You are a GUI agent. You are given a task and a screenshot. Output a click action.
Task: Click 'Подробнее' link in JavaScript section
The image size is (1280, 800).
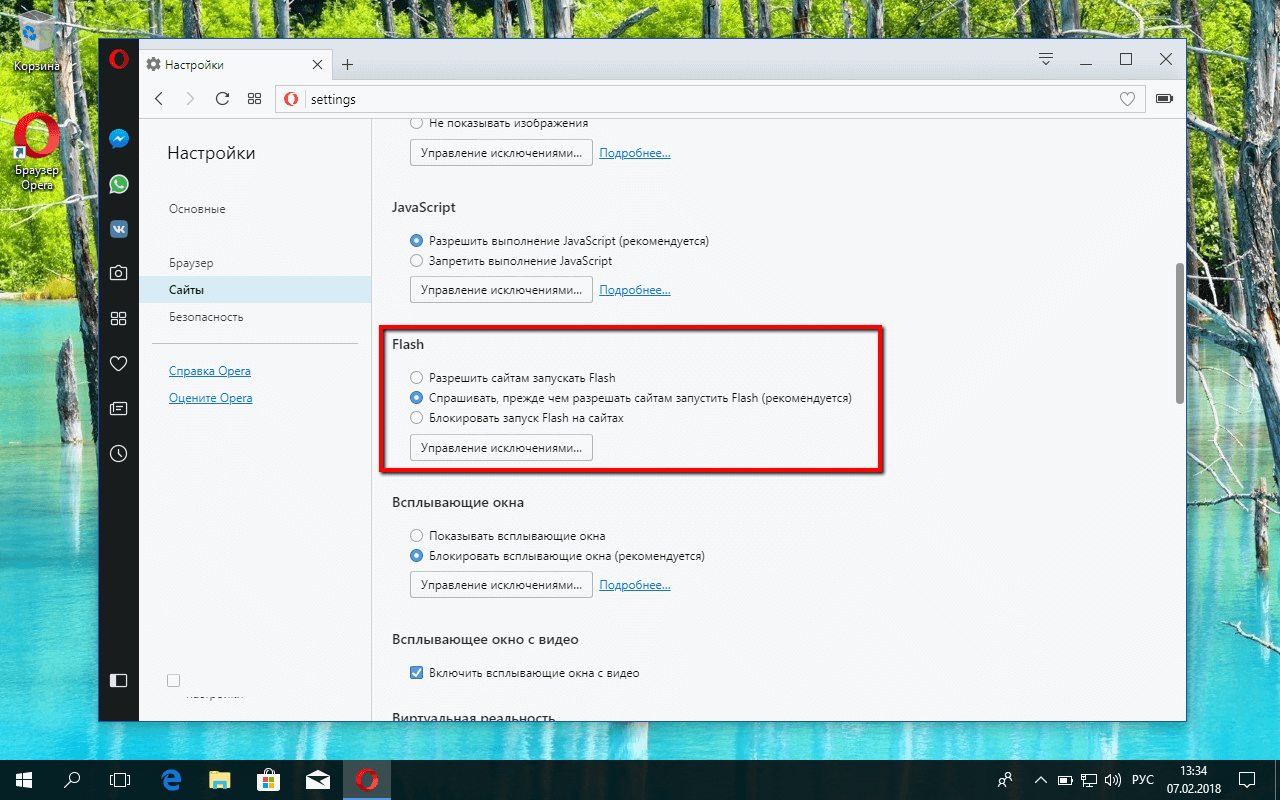635,290
